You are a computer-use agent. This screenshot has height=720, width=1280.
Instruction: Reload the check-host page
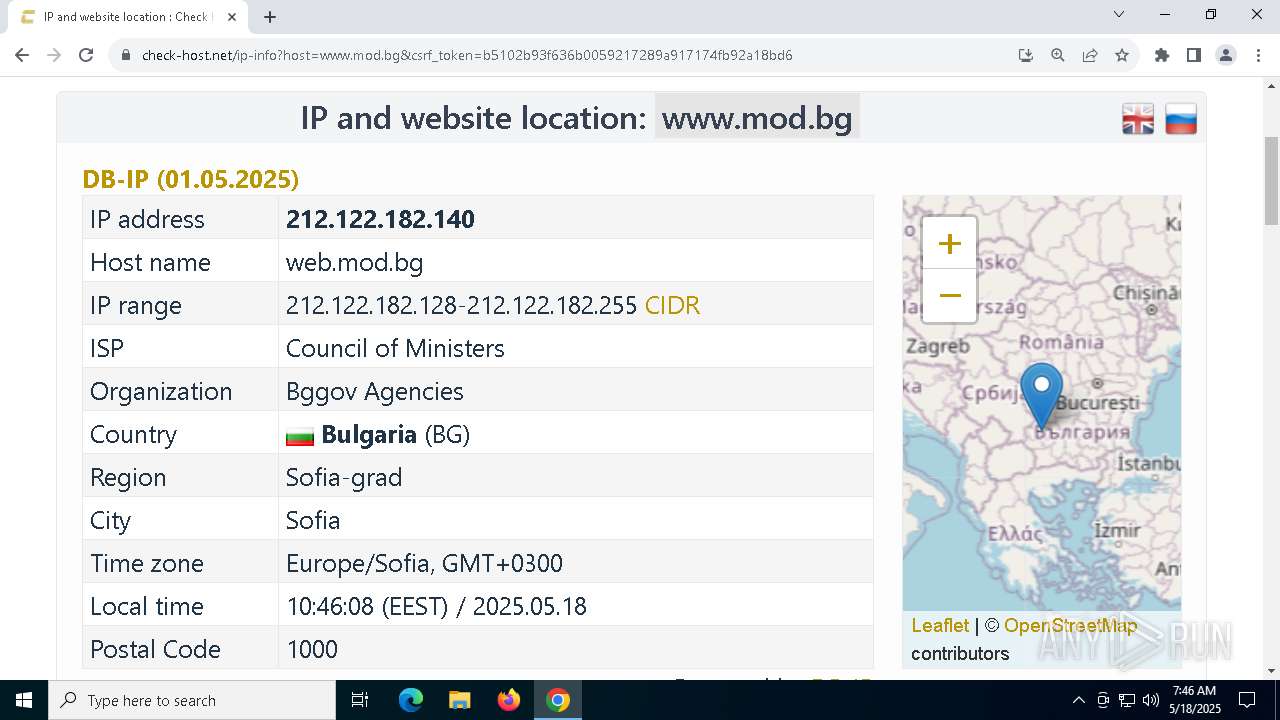[x=86, y=55]
